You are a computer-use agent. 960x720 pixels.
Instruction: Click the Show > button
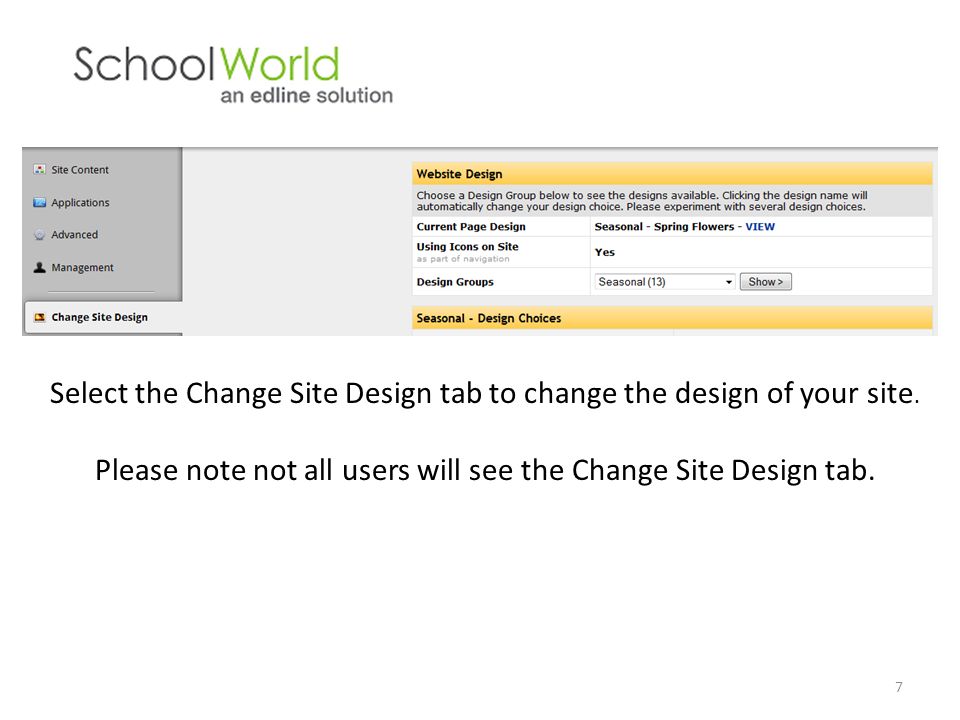point(765,282)
